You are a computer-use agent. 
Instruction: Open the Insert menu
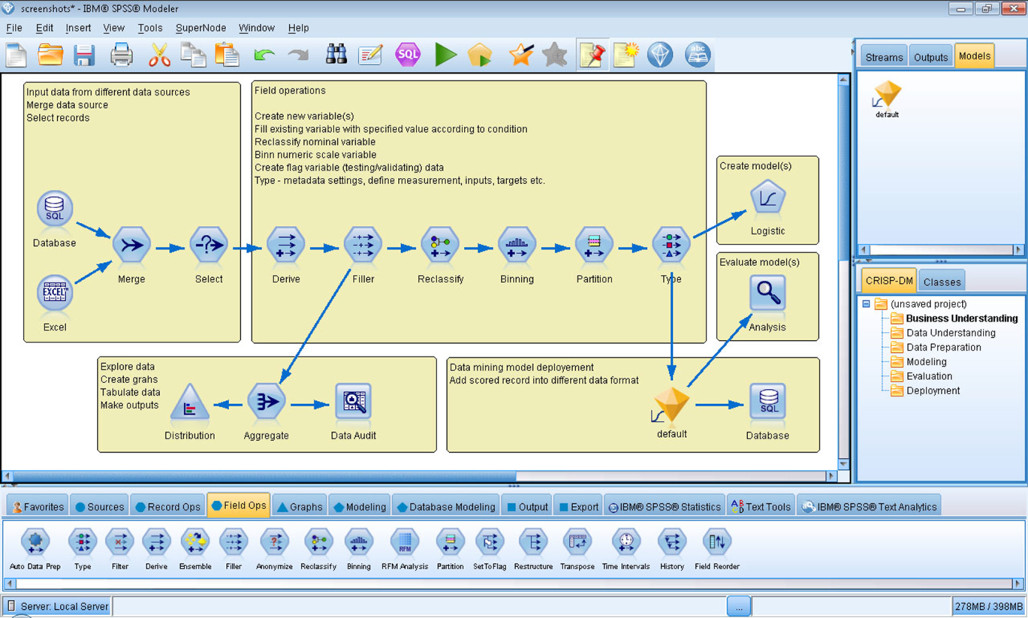(78, 28)
